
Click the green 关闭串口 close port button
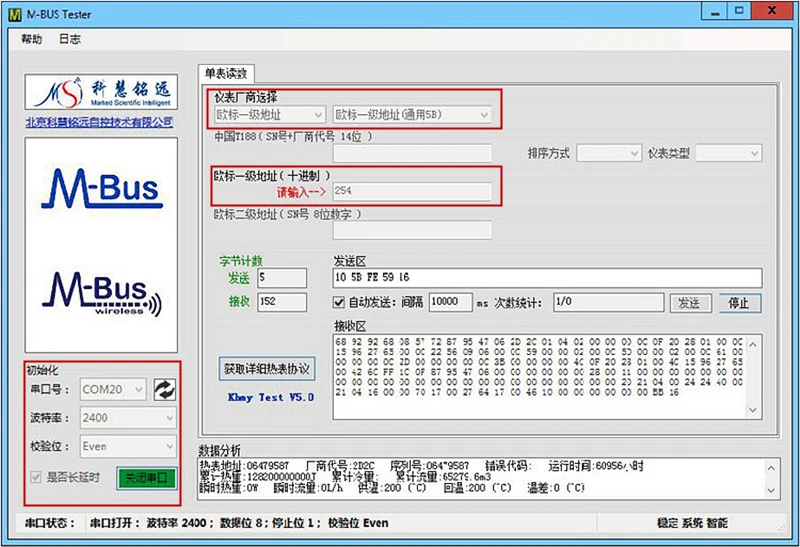click(146, 478)
